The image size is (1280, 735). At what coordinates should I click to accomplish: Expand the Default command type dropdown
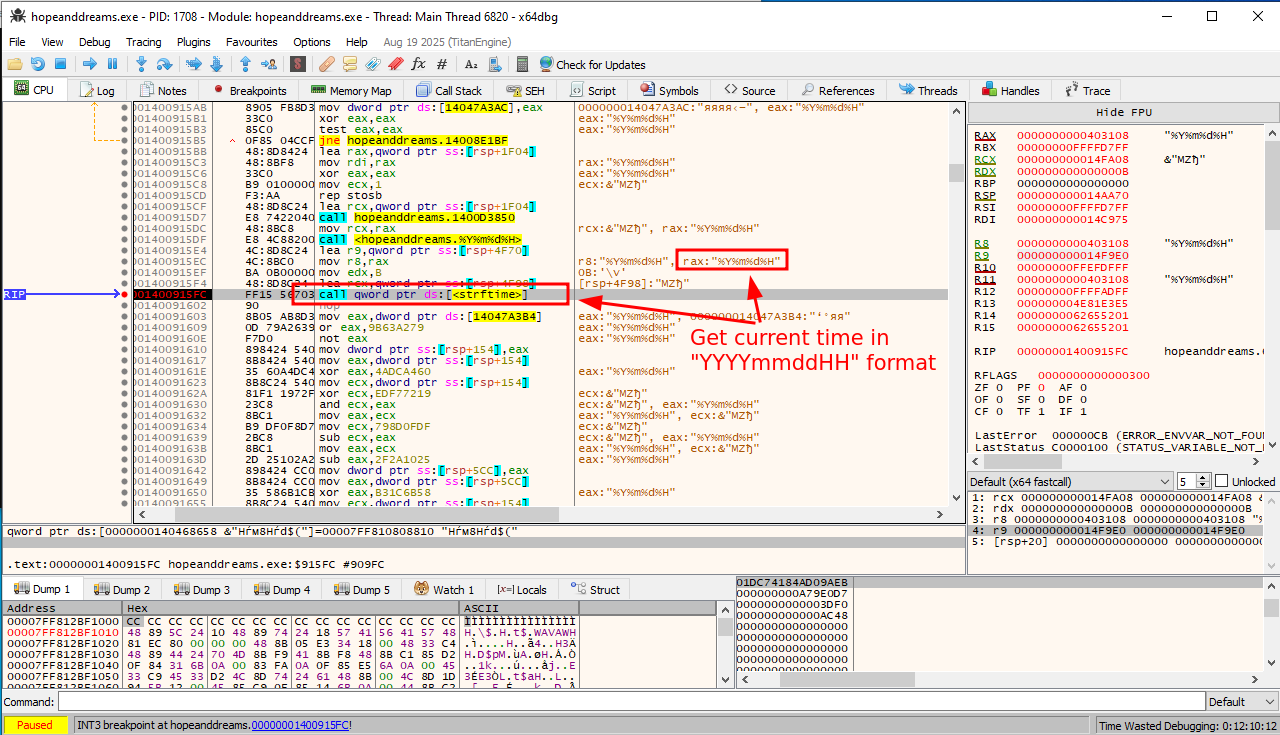(1241, 701)
